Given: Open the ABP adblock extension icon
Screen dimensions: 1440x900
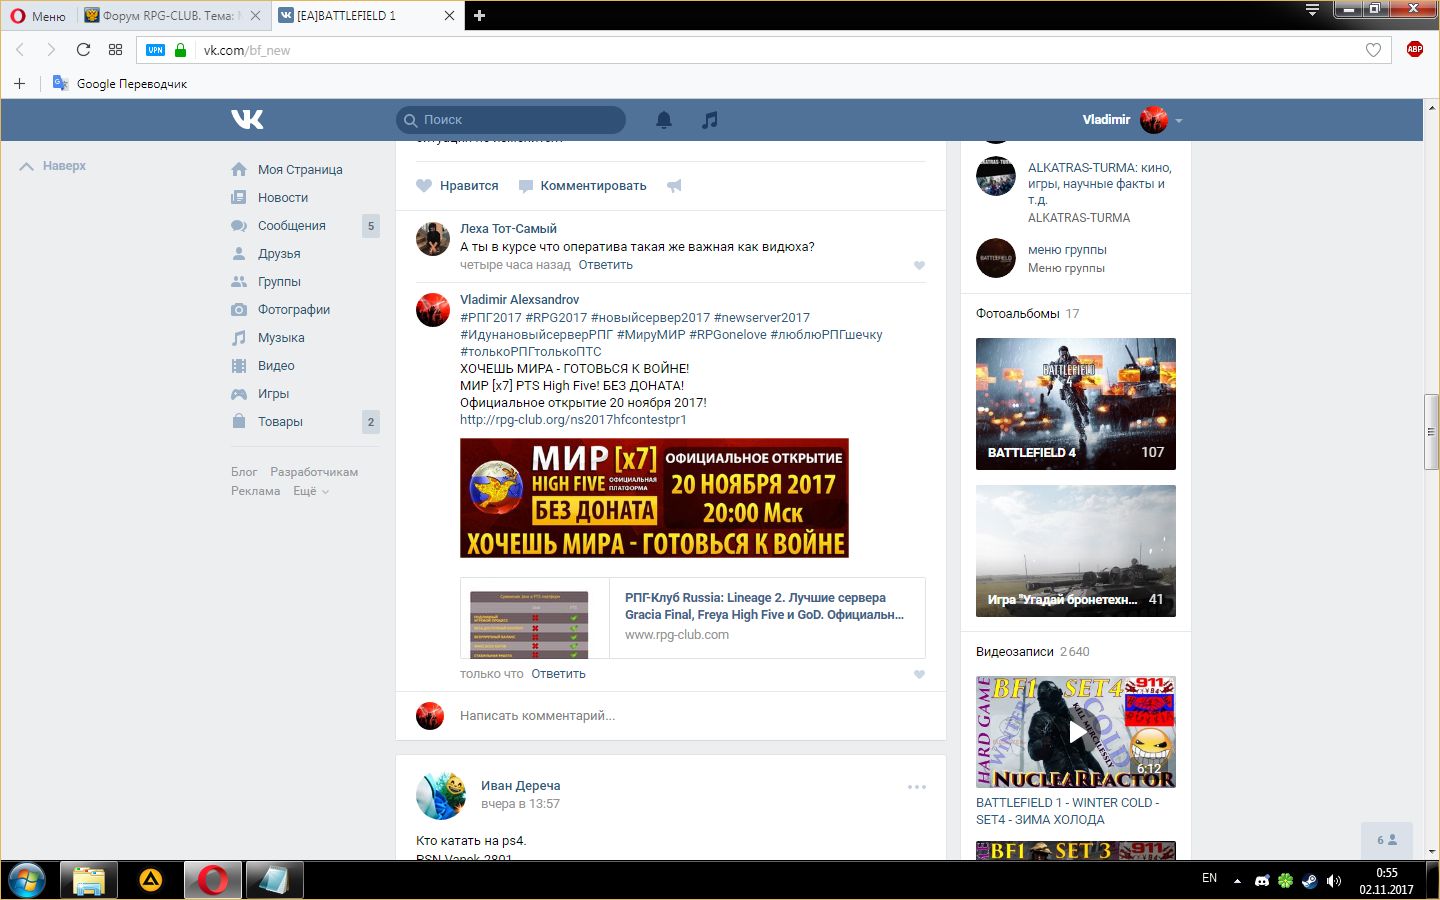Looking at the screenshot, I should 1414,49.
